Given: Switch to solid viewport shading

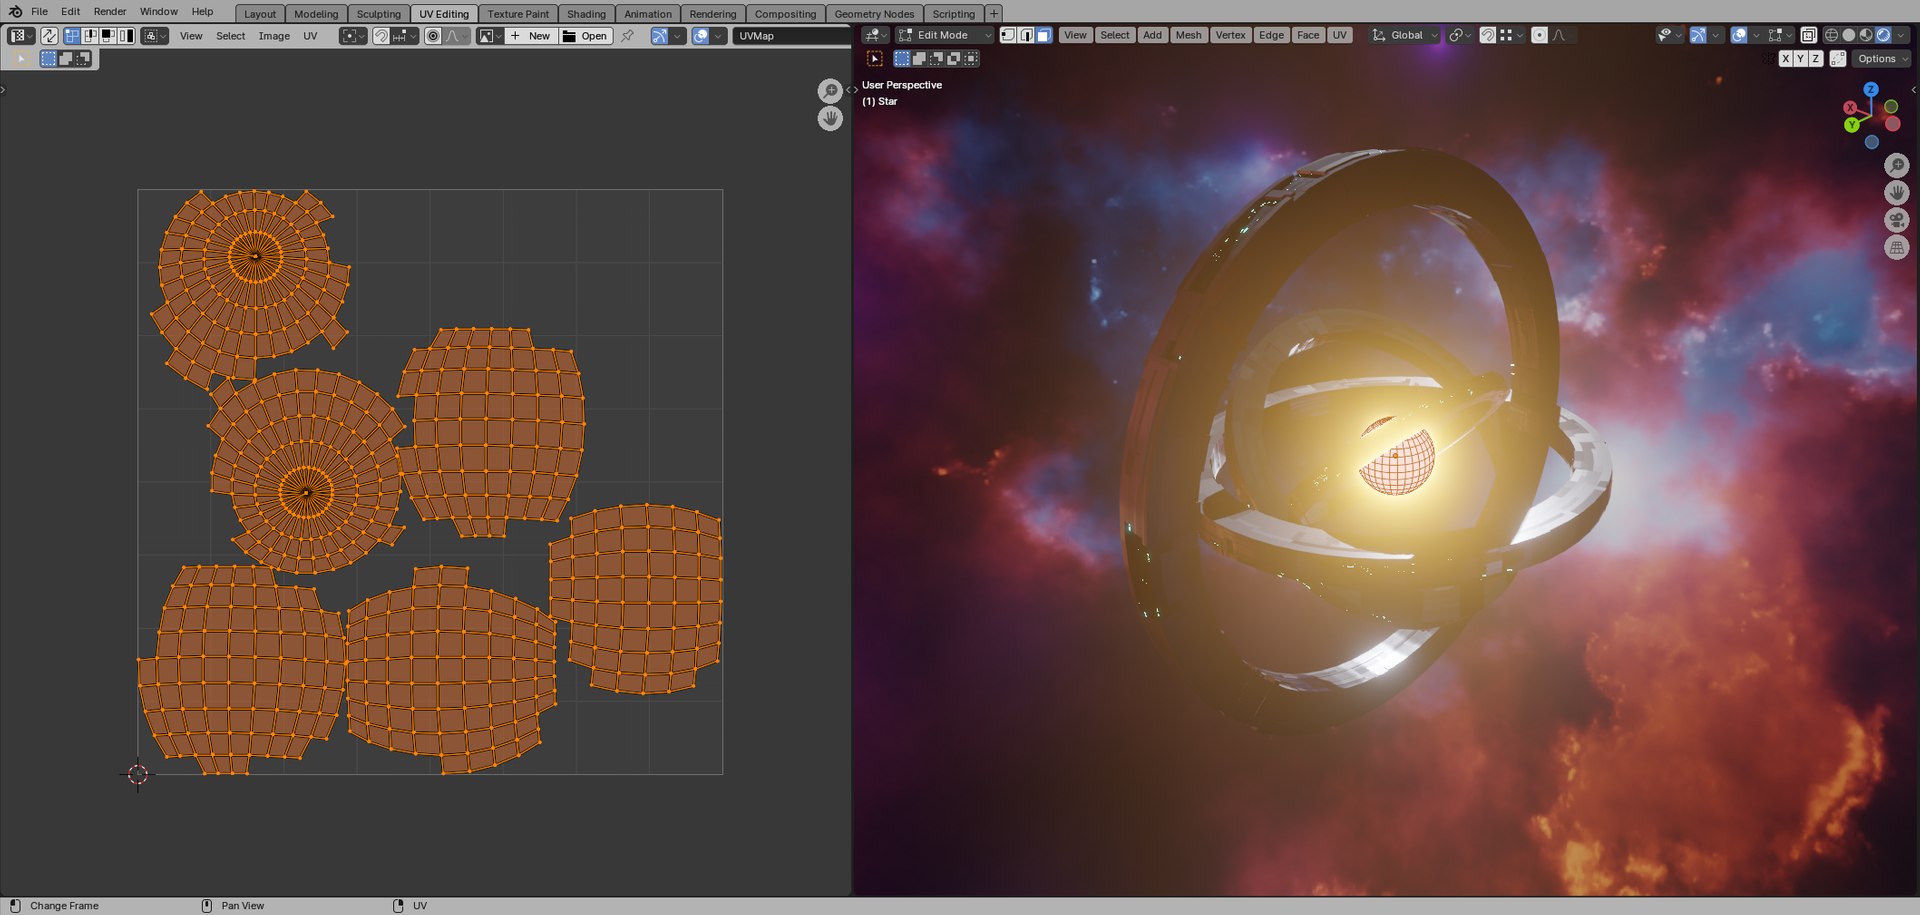Looking at the screenshot, I should tap(1849, 35).
